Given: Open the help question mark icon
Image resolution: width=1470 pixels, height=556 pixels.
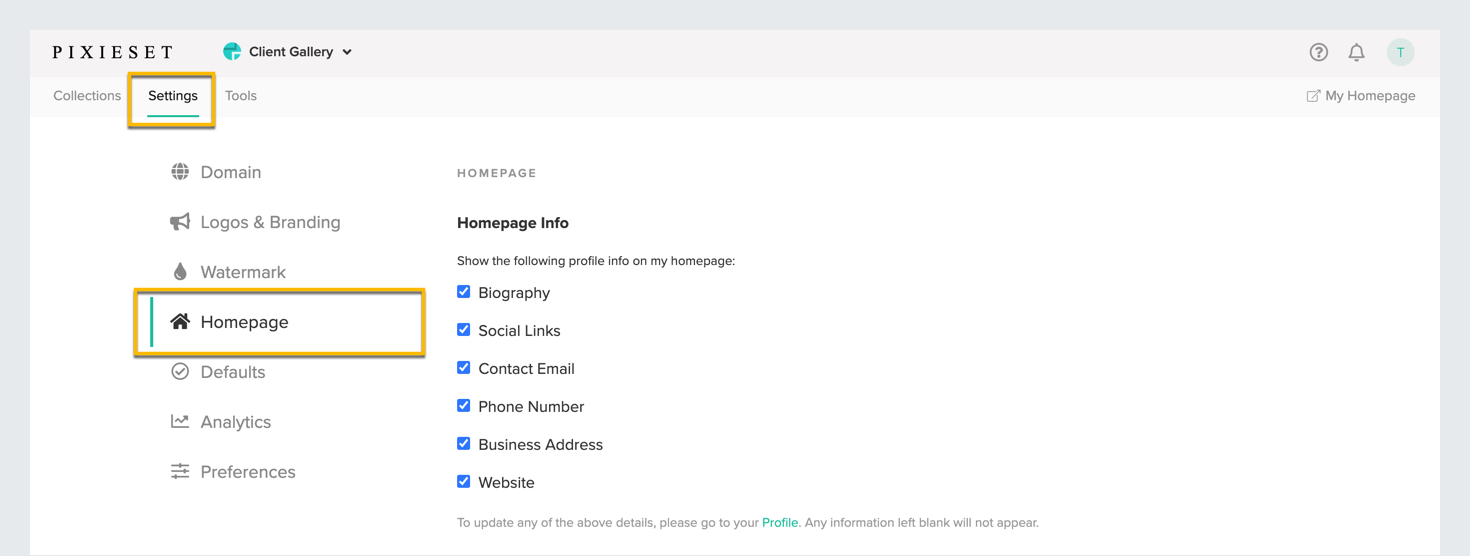Looking at the screenshot, I should [x=1318, y=52].
